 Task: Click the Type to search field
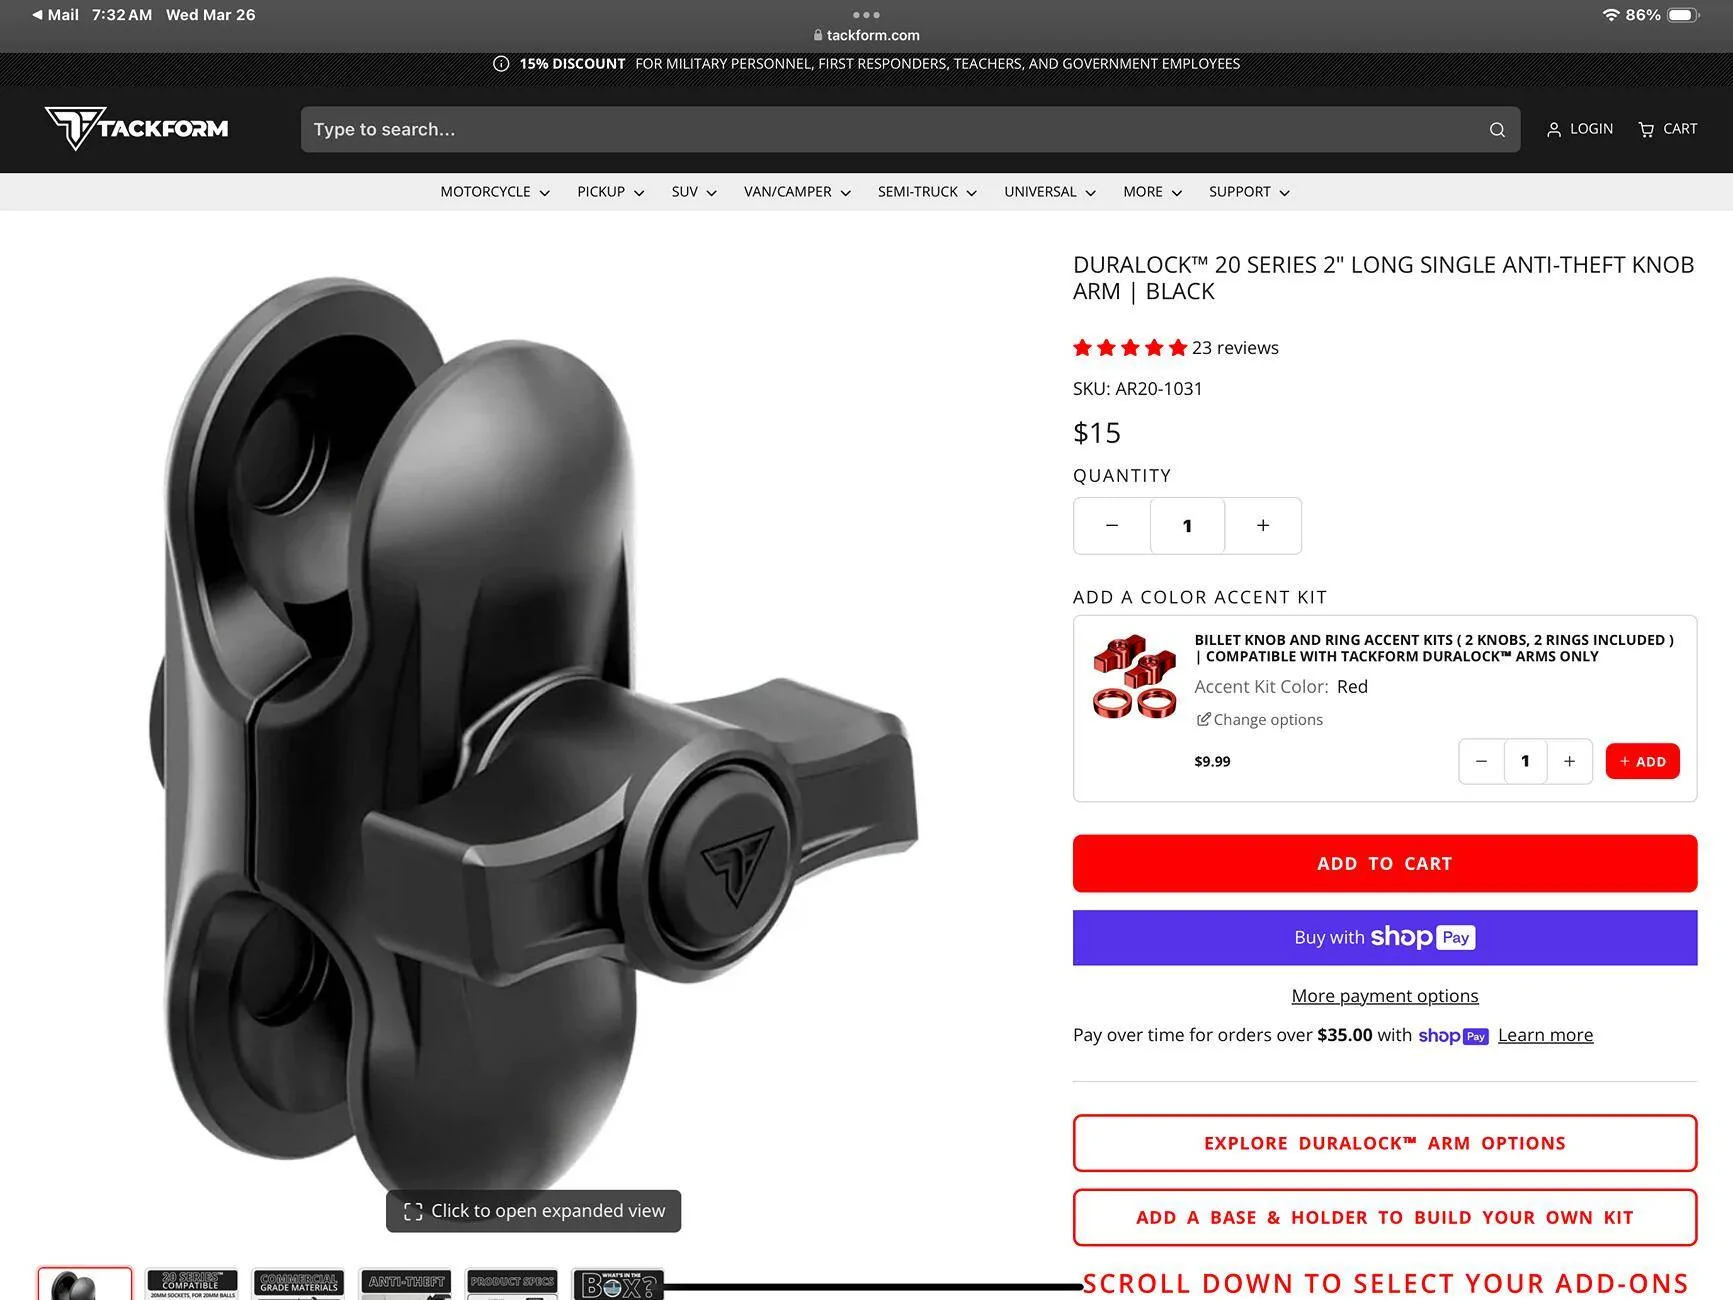click(x=910, y=130)
